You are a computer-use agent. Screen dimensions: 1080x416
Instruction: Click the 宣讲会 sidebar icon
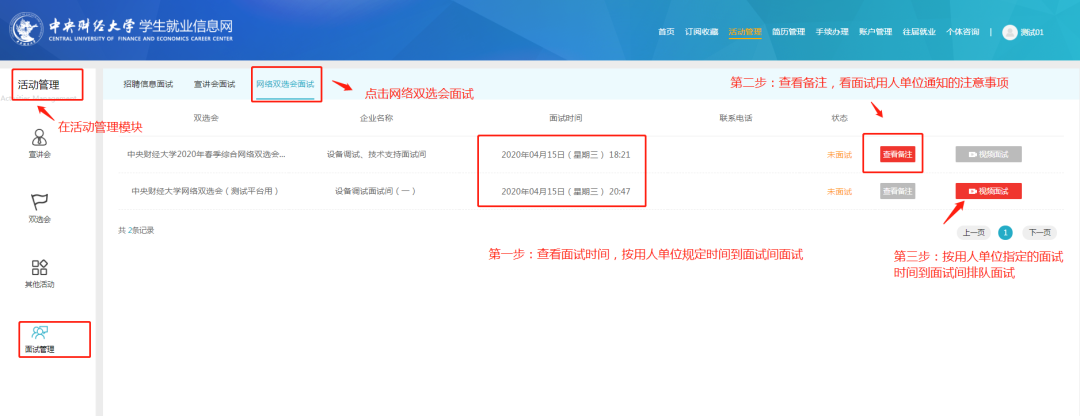click(x=40, y=138)
